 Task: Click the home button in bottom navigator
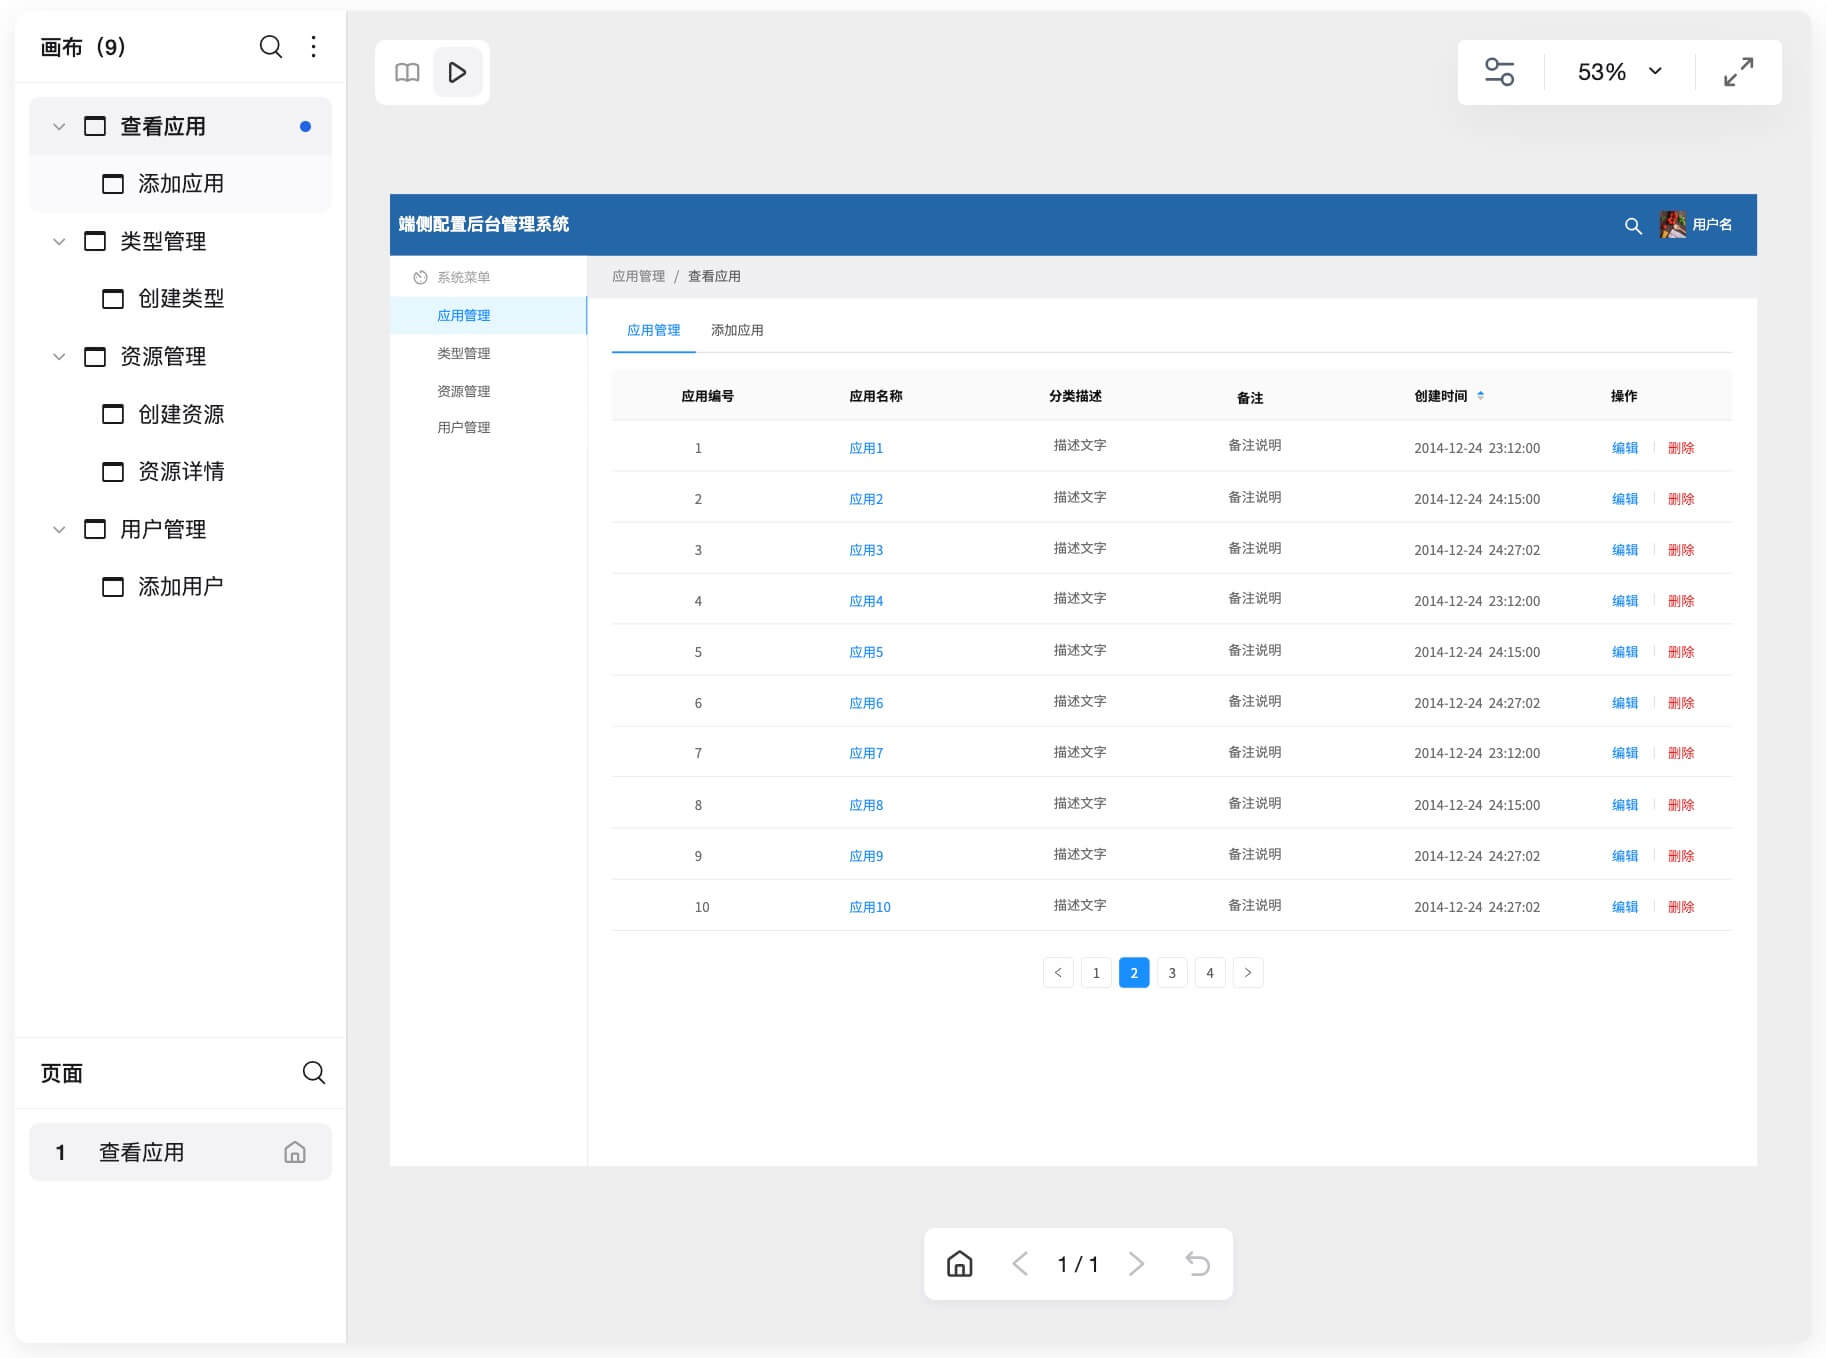[960, 1264]
